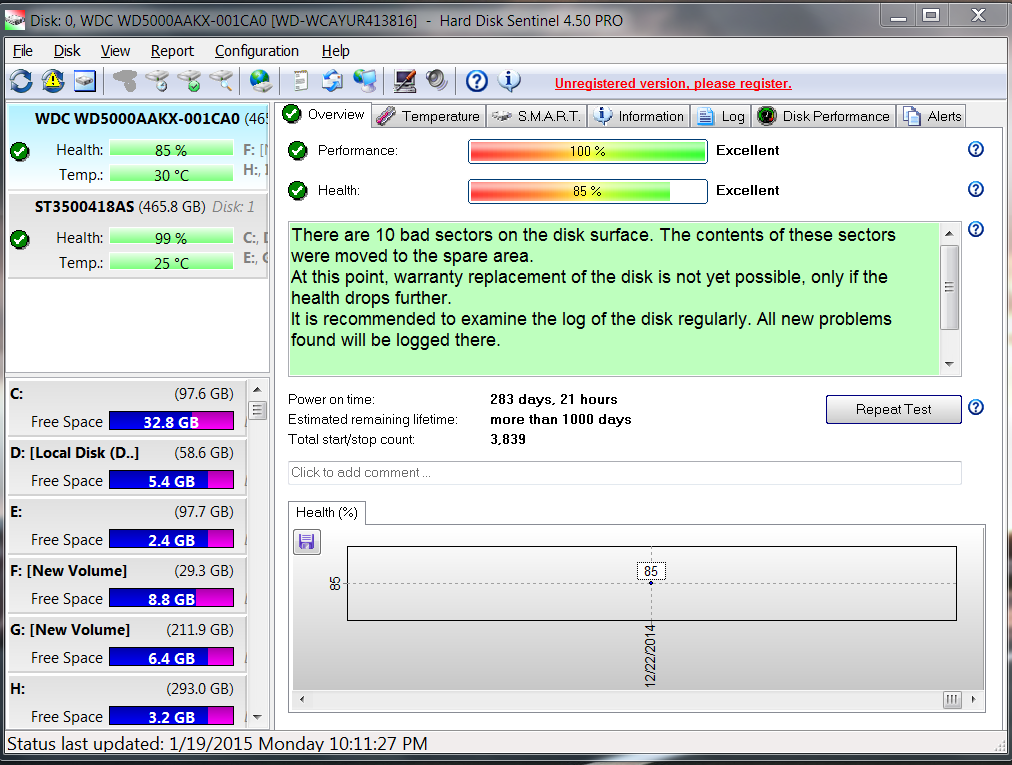The image size is (1012, 765).
Task: Select the C: partition entry
Action: point(127,408)
